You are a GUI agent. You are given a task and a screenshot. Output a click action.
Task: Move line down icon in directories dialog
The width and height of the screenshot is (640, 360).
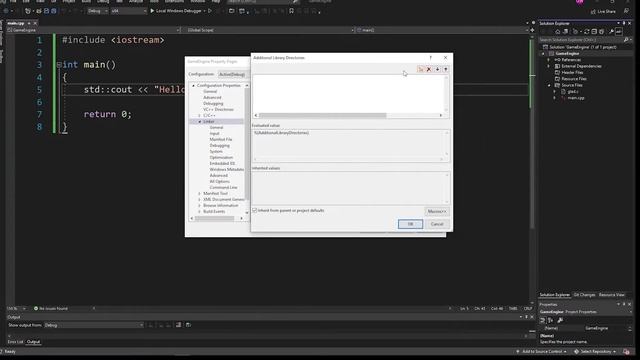pos(437,69)
